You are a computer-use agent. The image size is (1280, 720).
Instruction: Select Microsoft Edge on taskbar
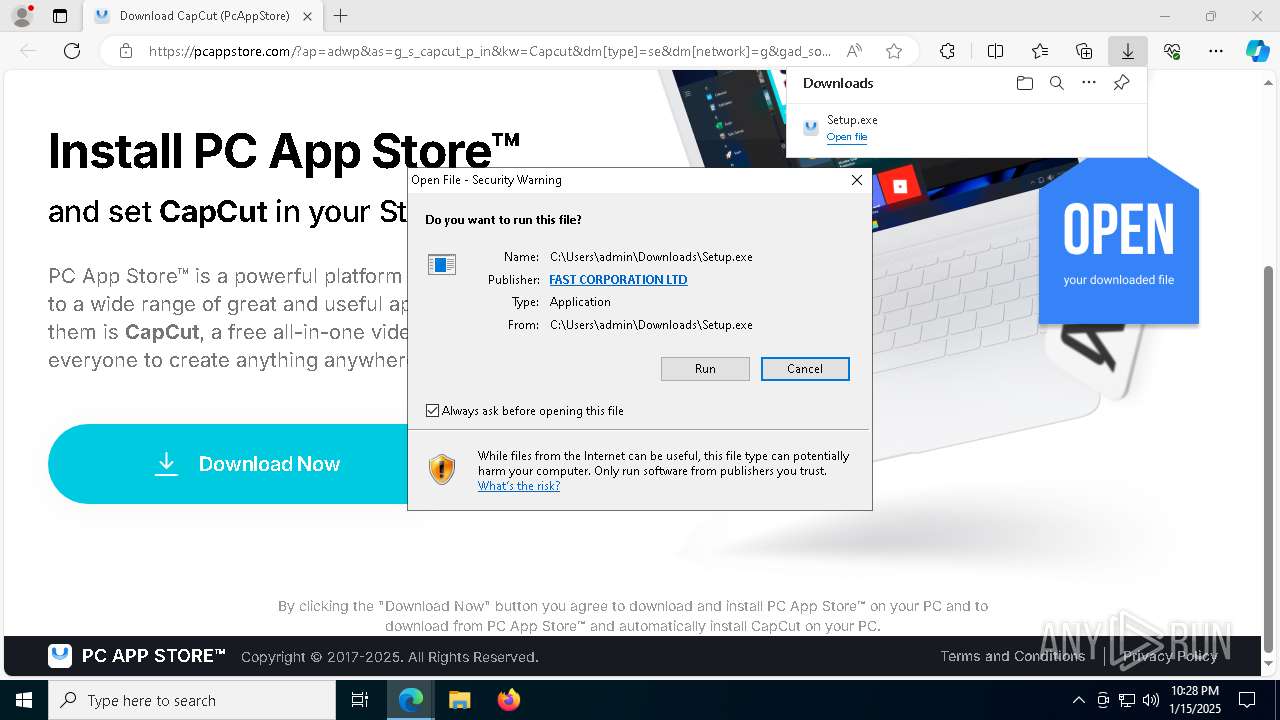411,700
